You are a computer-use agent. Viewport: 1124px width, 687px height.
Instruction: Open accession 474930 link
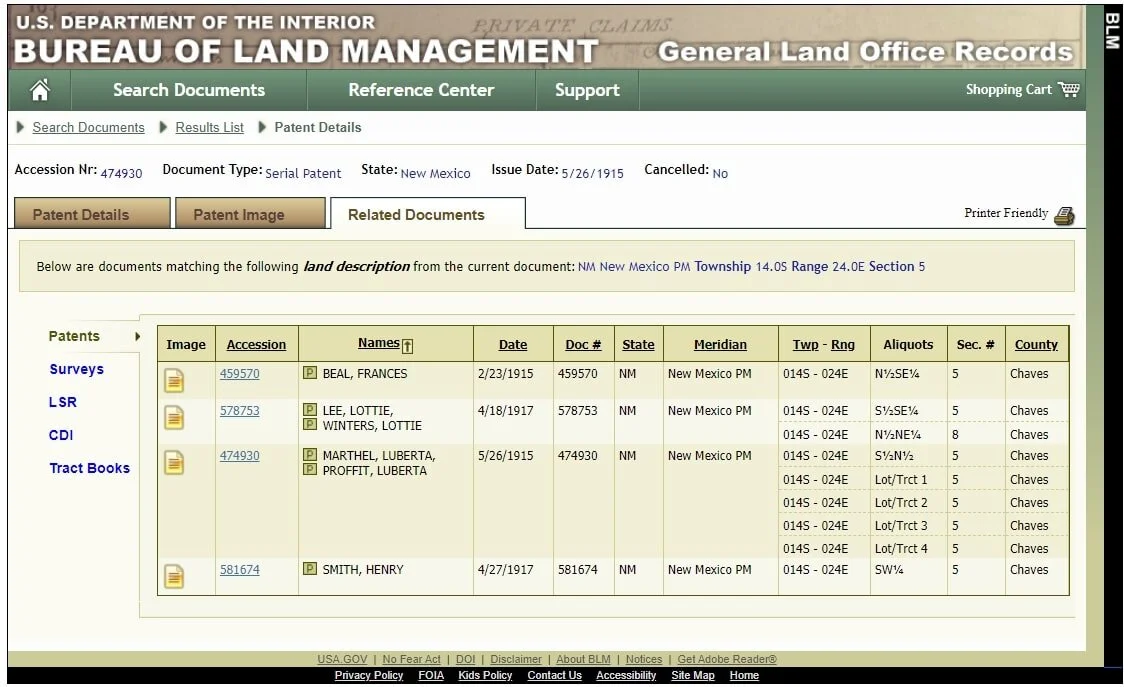239,455
